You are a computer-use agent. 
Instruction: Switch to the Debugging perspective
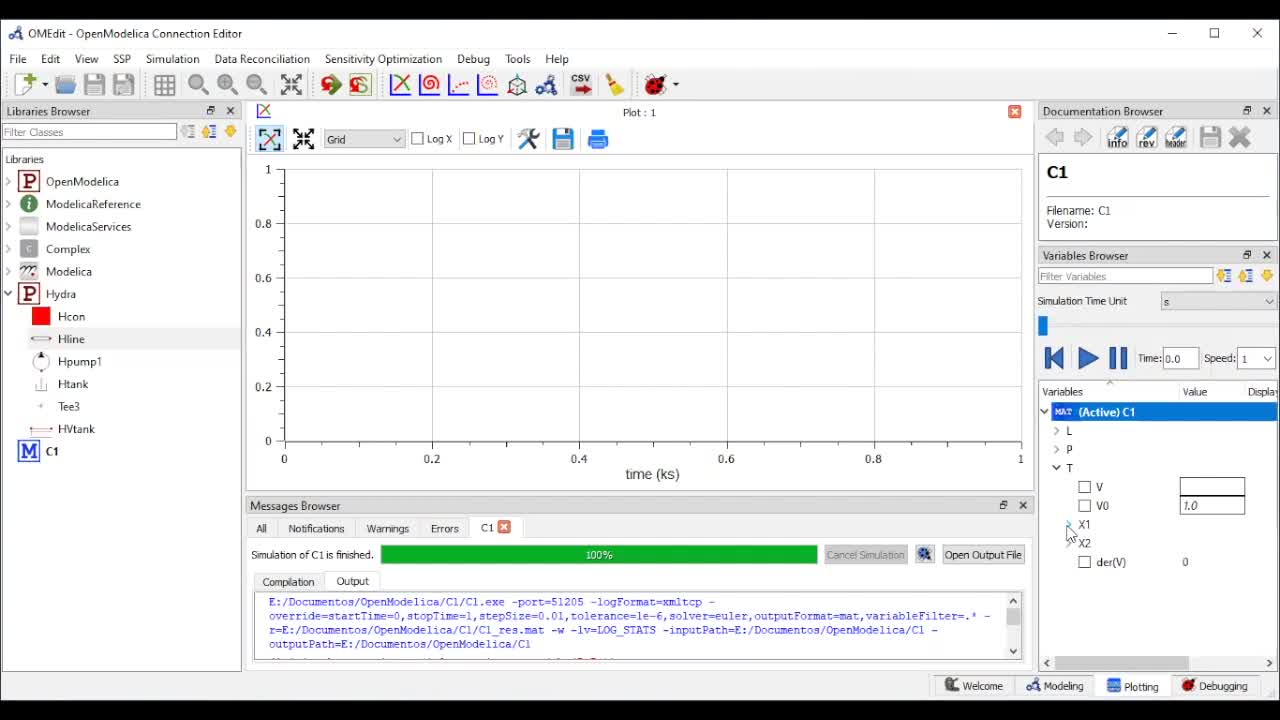pyautogui.click(x=1214, y=686)
